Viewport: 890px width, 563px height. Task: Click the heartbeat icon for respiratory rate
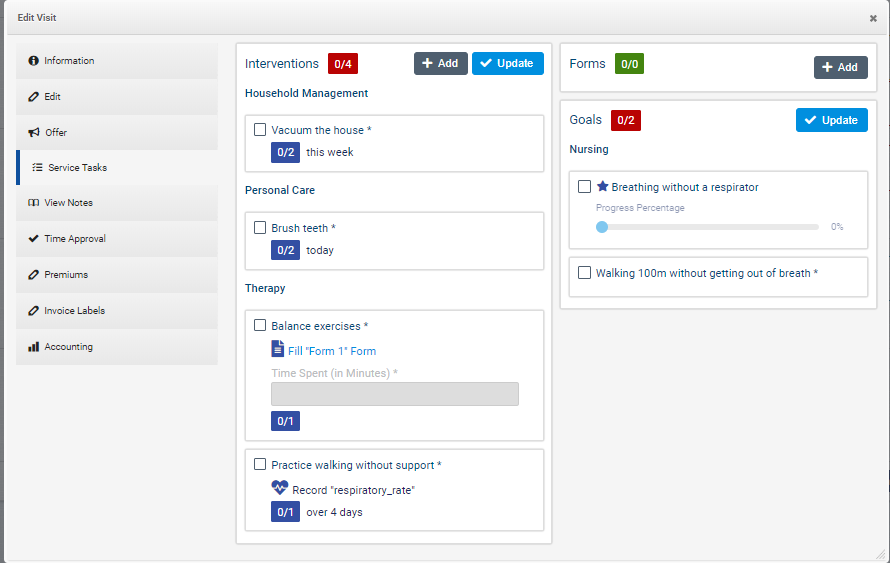pyautogui.click(x=279, y=489)
